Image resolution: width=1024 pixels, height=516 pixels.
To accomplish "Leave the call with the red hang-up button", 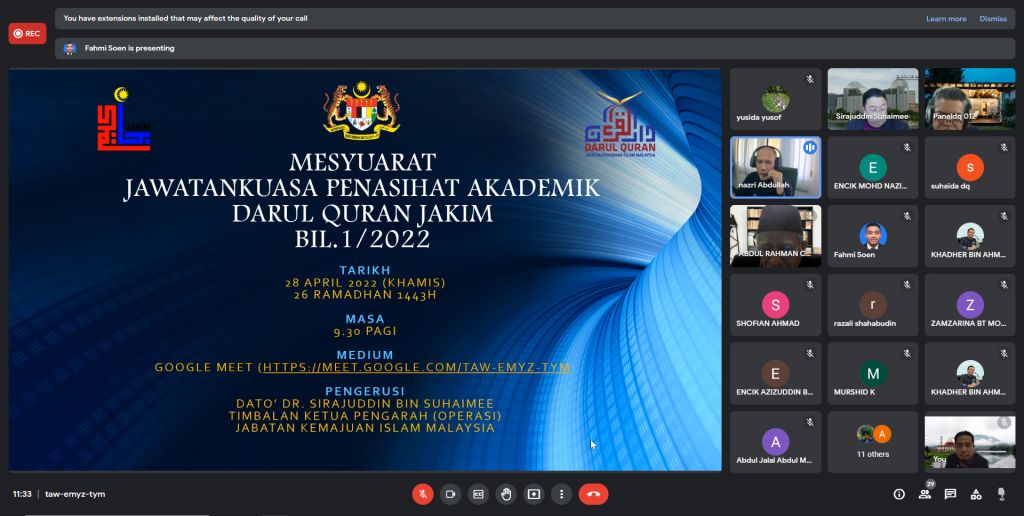I will 593,494.
